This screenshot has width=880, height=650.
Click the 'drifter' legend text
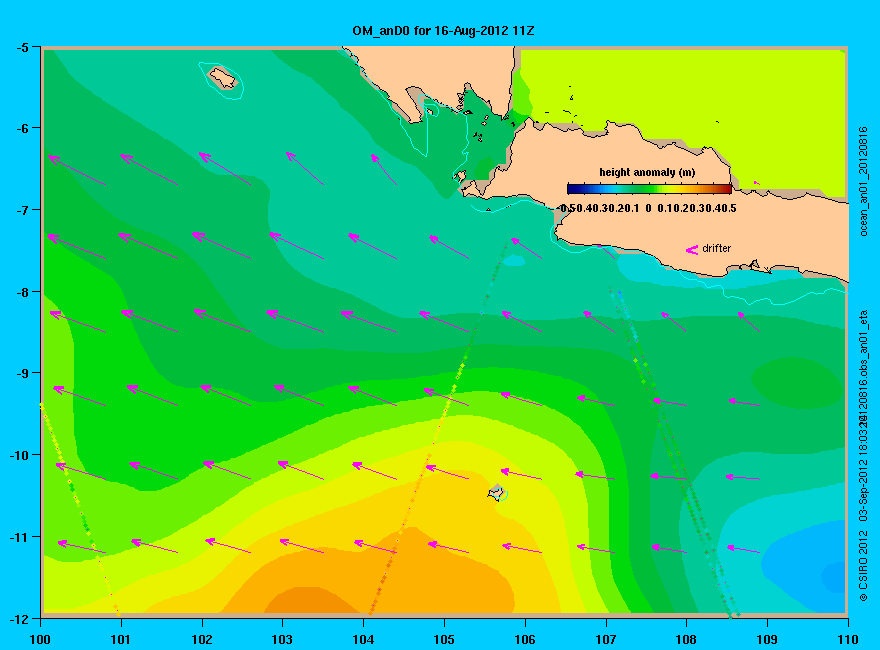[717, 248]
